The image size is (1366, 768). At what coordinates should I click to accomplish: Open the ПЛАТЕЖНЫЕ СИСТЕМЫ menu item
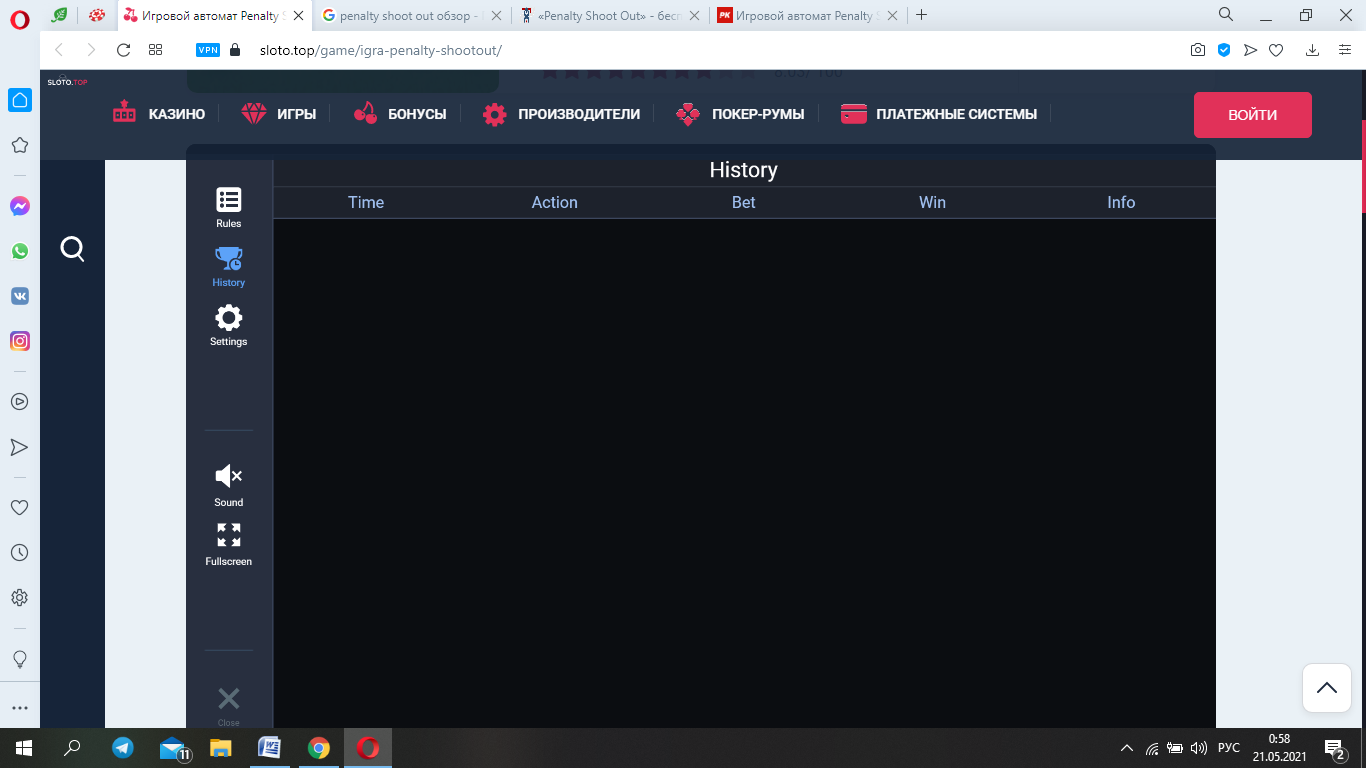point(939,114)
